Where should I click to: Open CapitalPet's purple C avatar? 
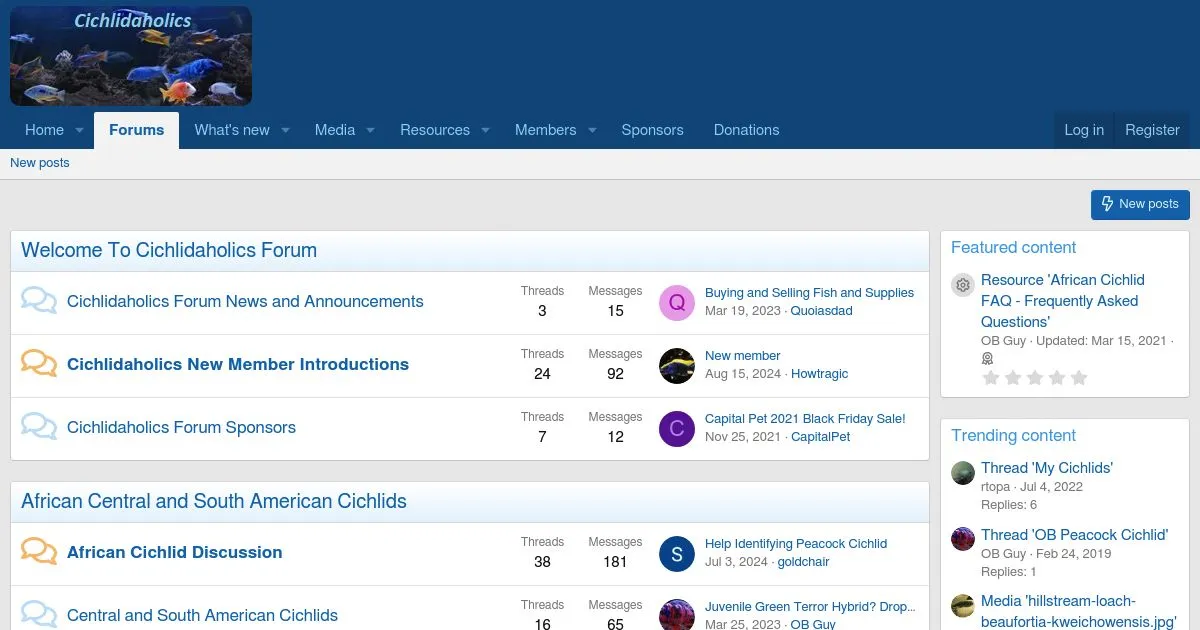[x=677, y=429]
